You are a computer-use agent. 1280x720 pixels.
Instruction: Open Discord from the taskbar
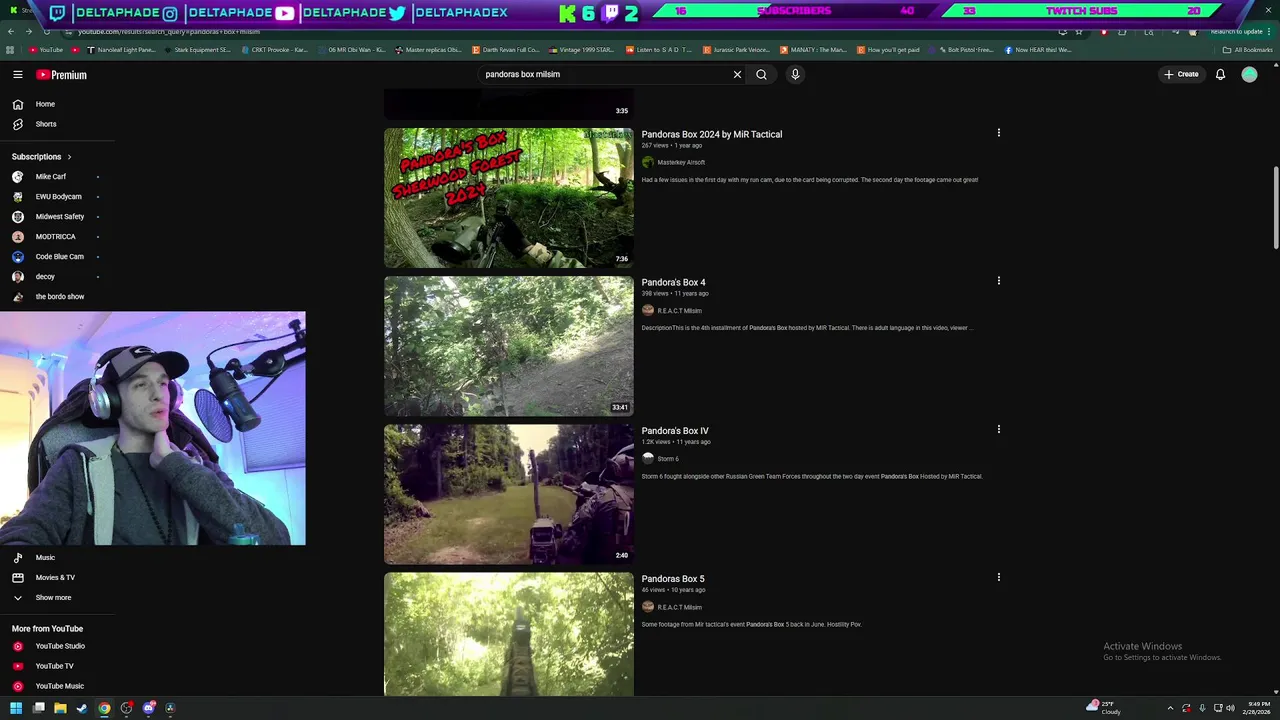click(x=148, y=708)
